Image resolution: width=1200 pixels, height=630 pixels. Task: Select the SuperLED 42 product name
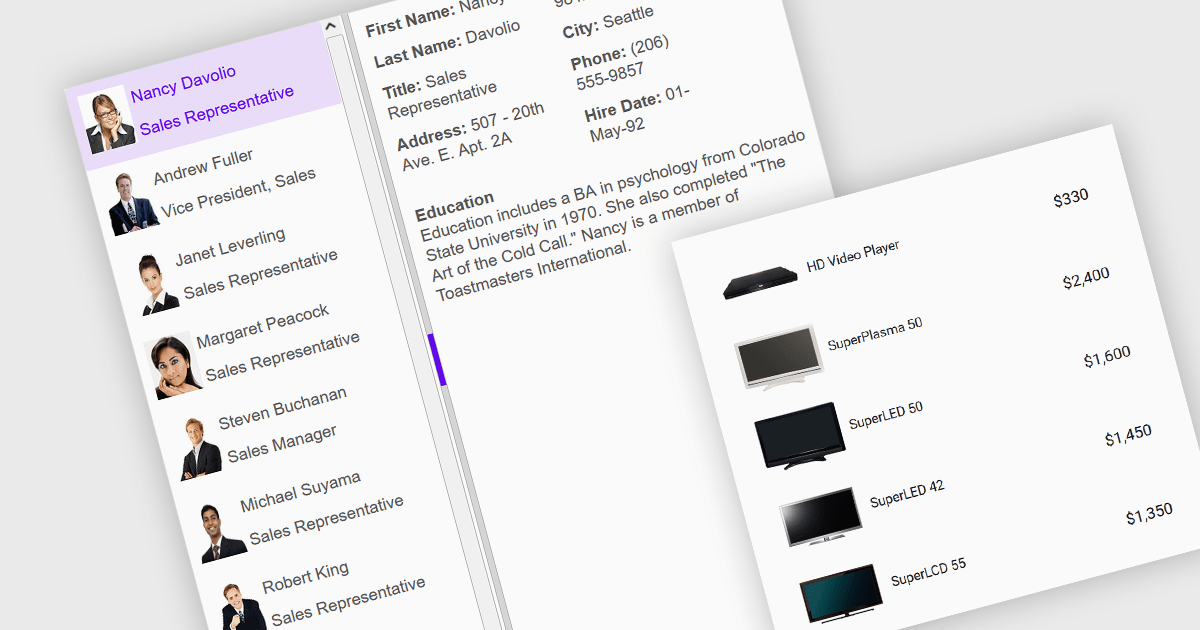click(906, 493)
